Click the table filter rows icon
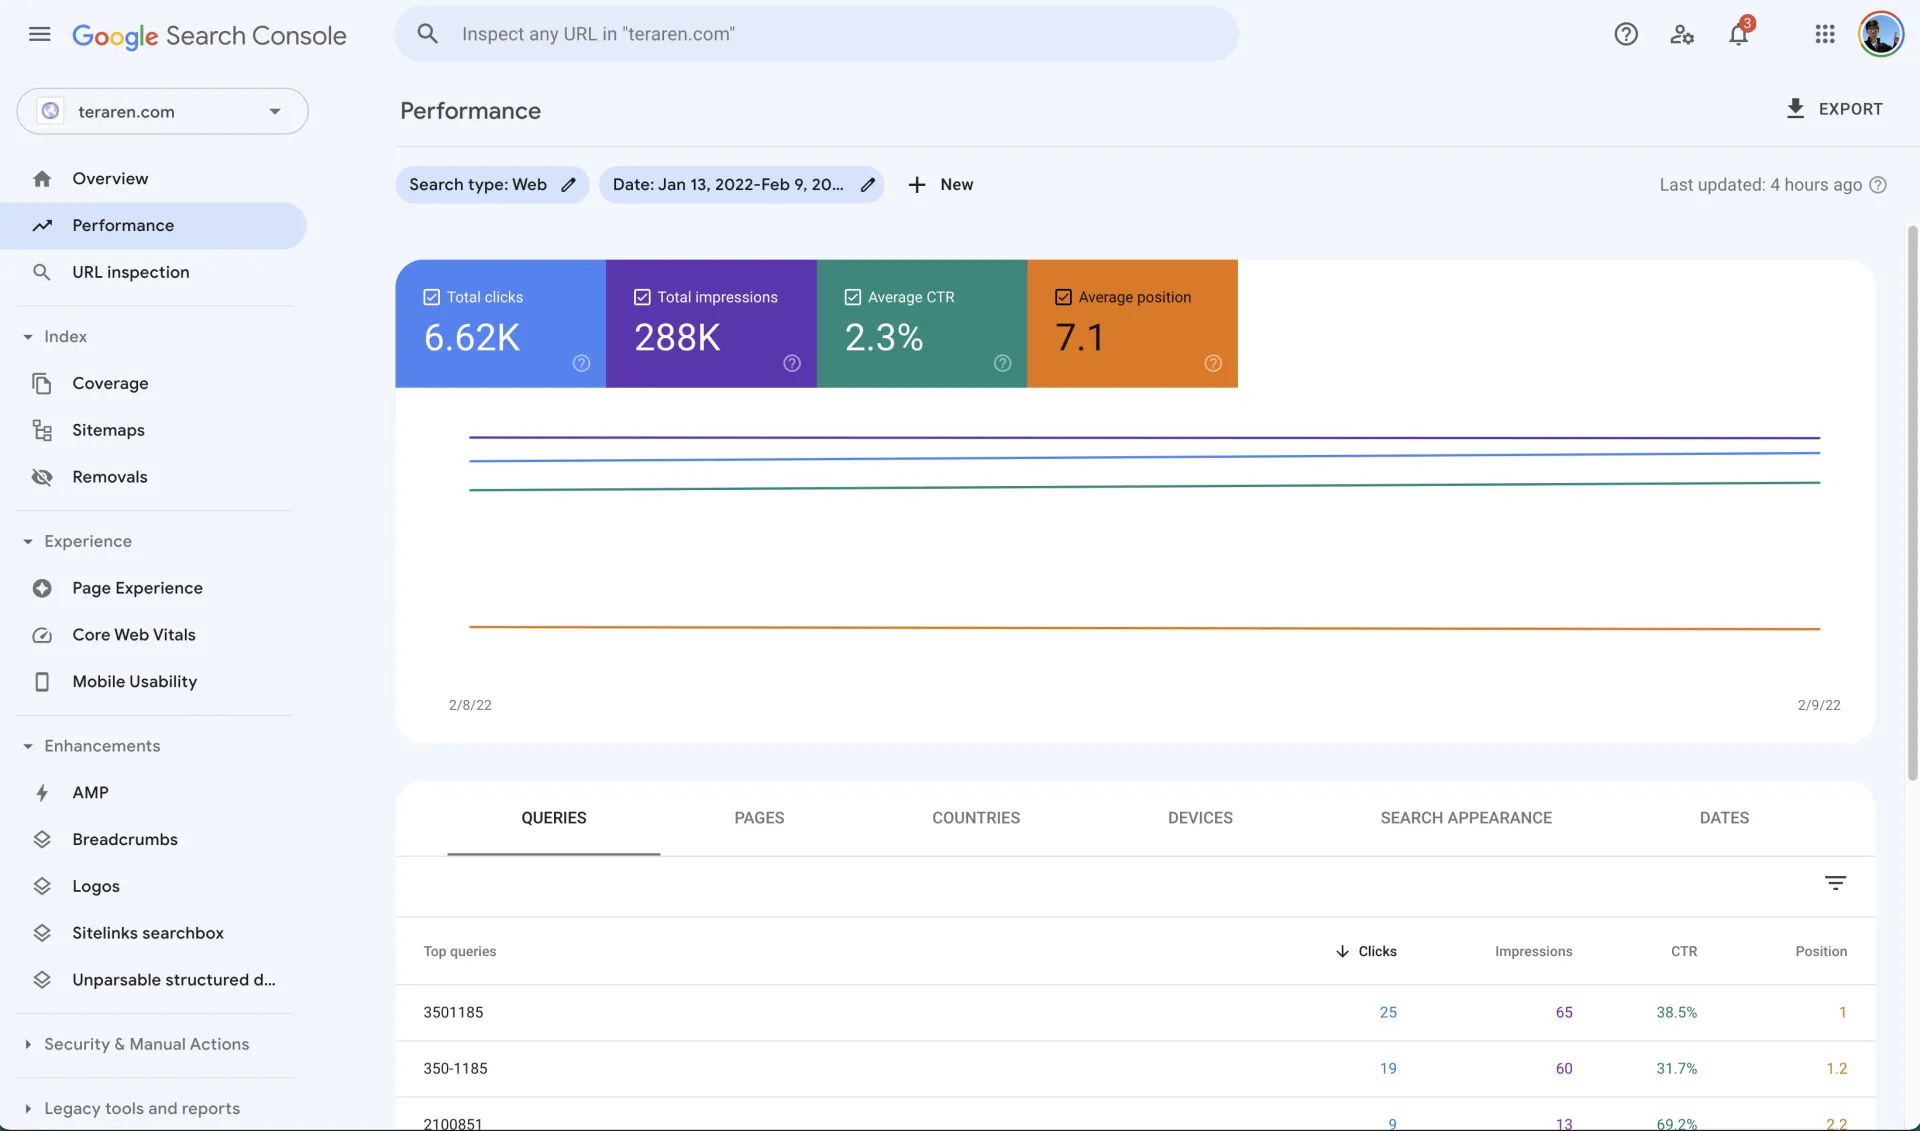Image resolution: width=1920 pixels, height=1131 pixels. [1835, 883]
